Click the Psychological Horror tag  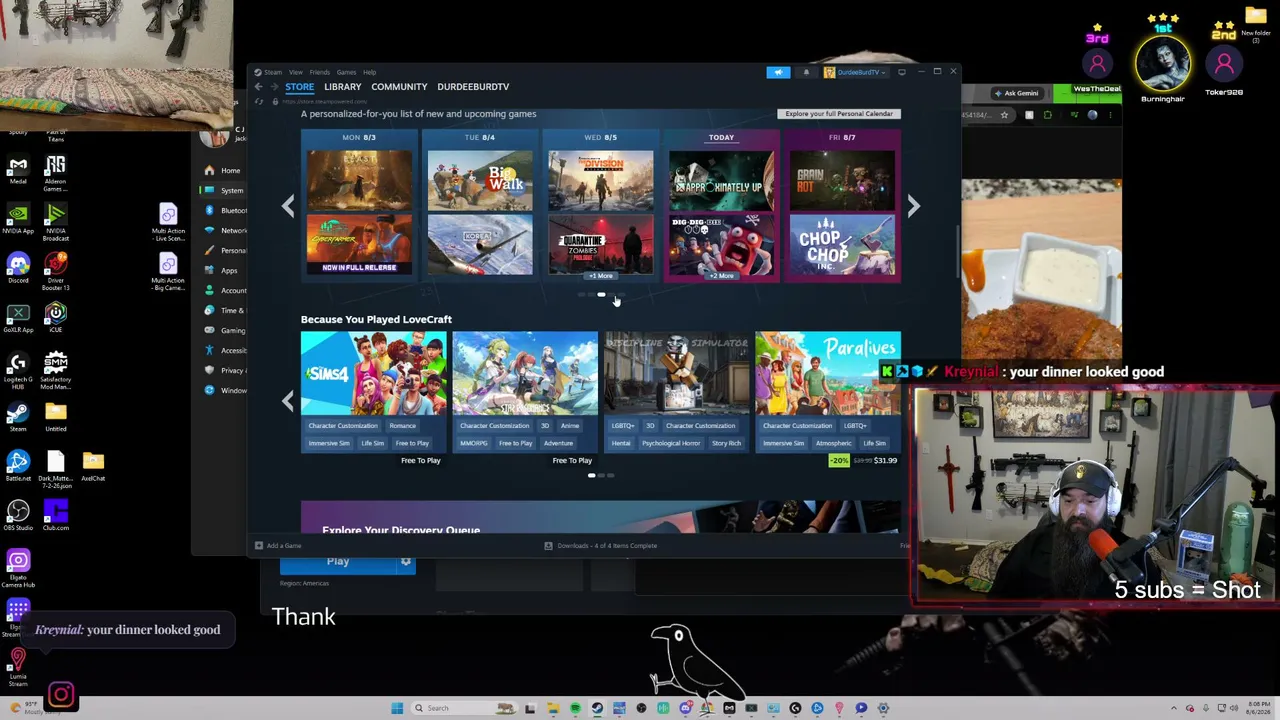point(671,444)
